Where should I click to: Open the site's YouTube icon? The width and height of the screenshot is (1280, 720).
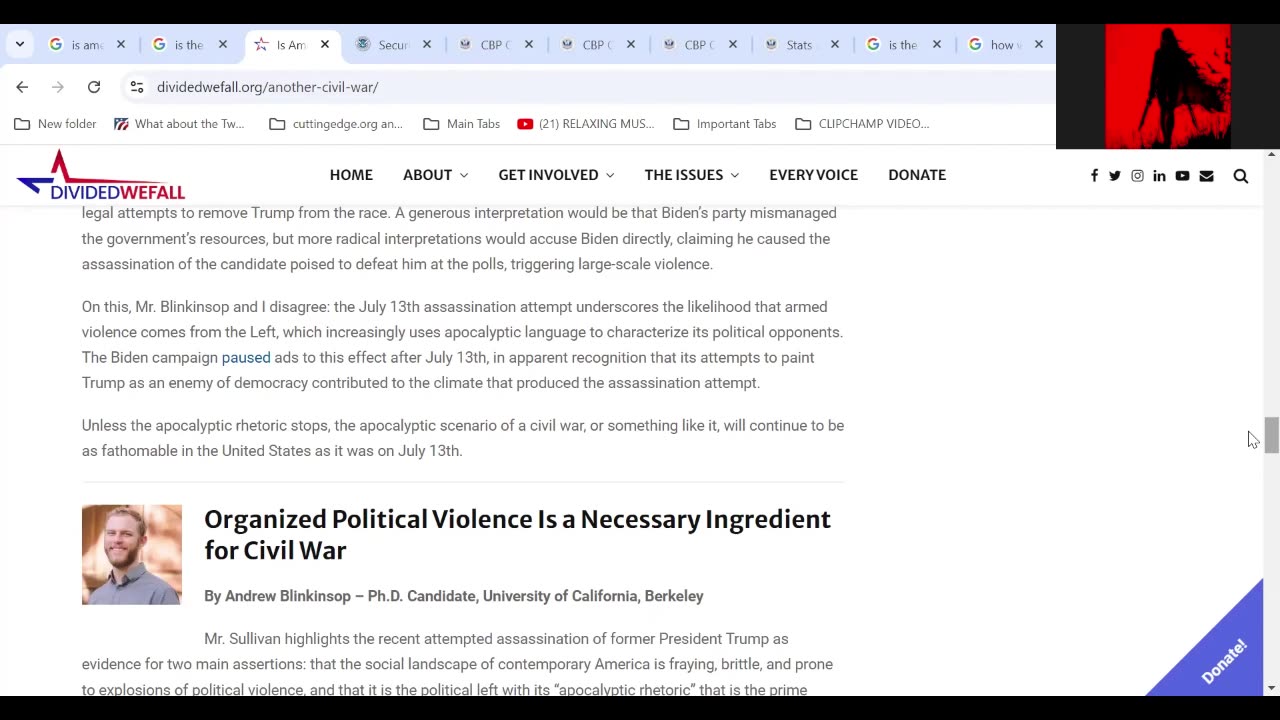point(1182,176)
